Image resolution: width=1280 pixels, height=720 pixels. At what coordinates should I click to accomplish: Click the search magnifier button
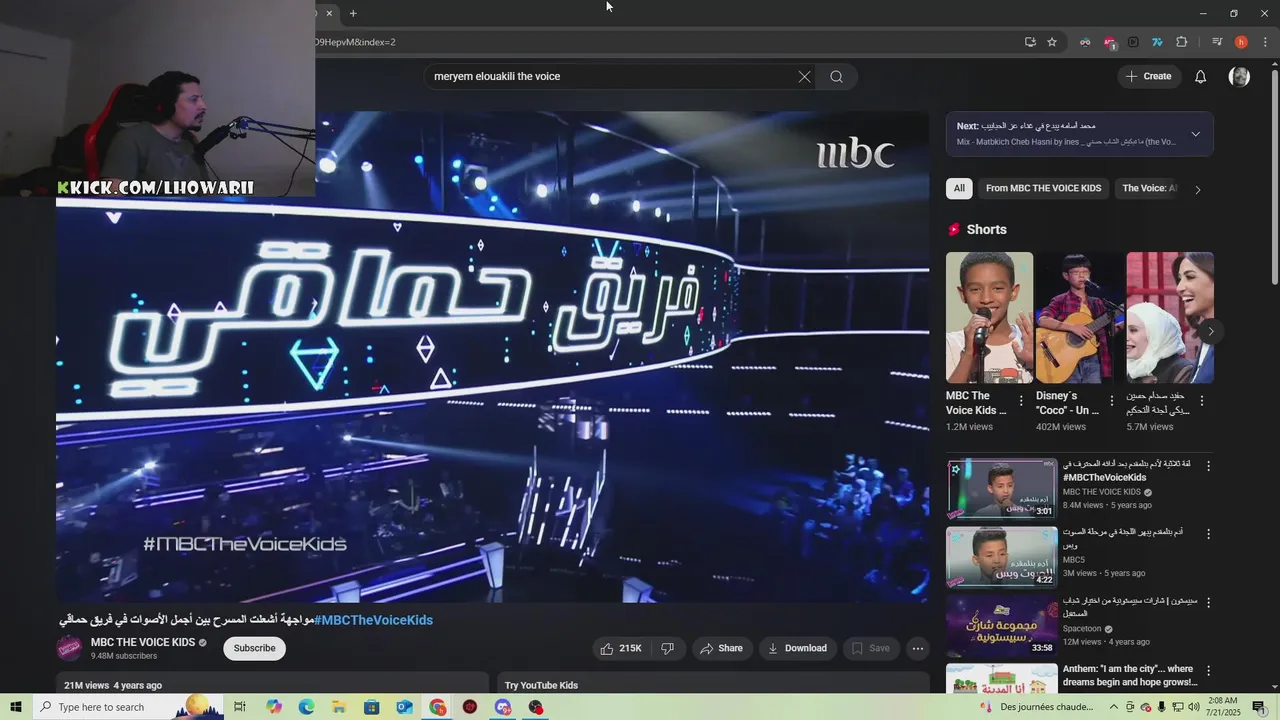click(836, 77)
